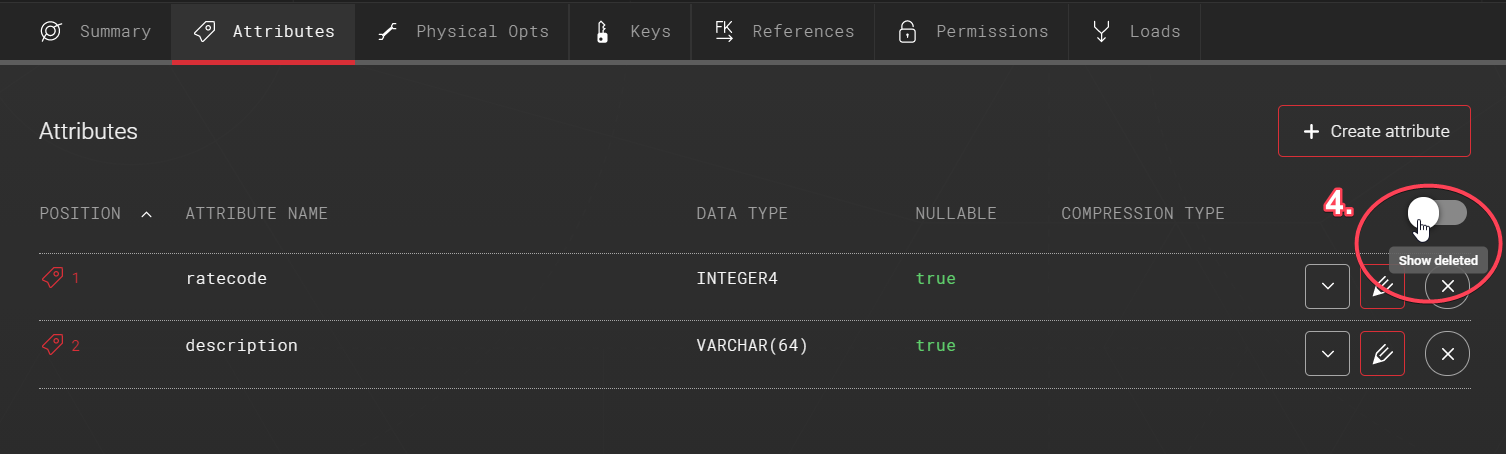
Task: Switch to the Loads tab
Action: pos(1135,31)
